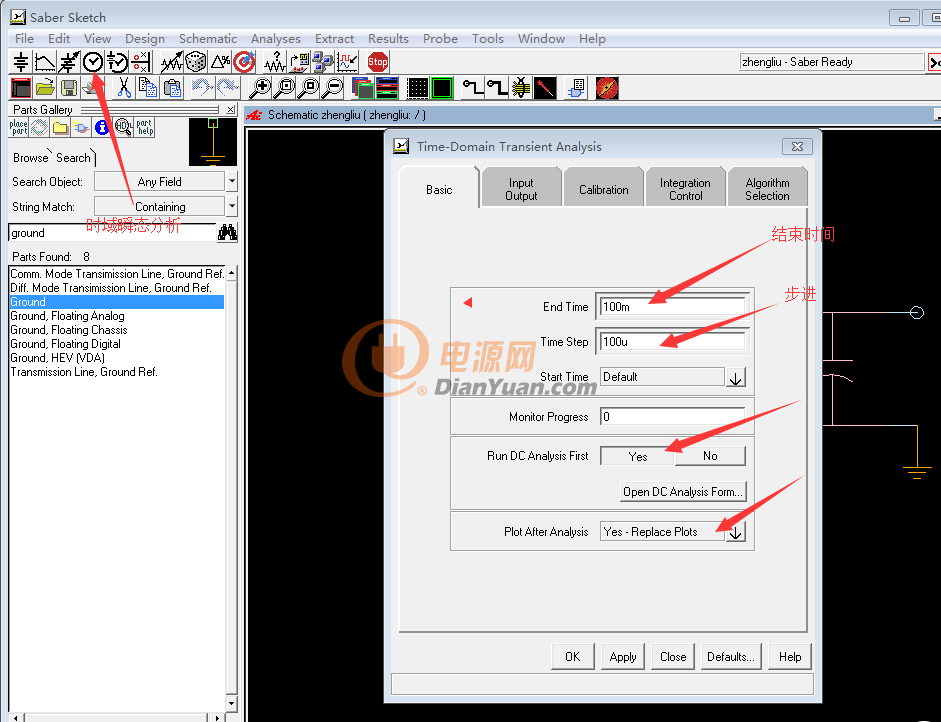Image resolution: width=941 pixels, height=722 pixels.
Task: Open the DC operating point analysis icon
Action: pos(21,62)
